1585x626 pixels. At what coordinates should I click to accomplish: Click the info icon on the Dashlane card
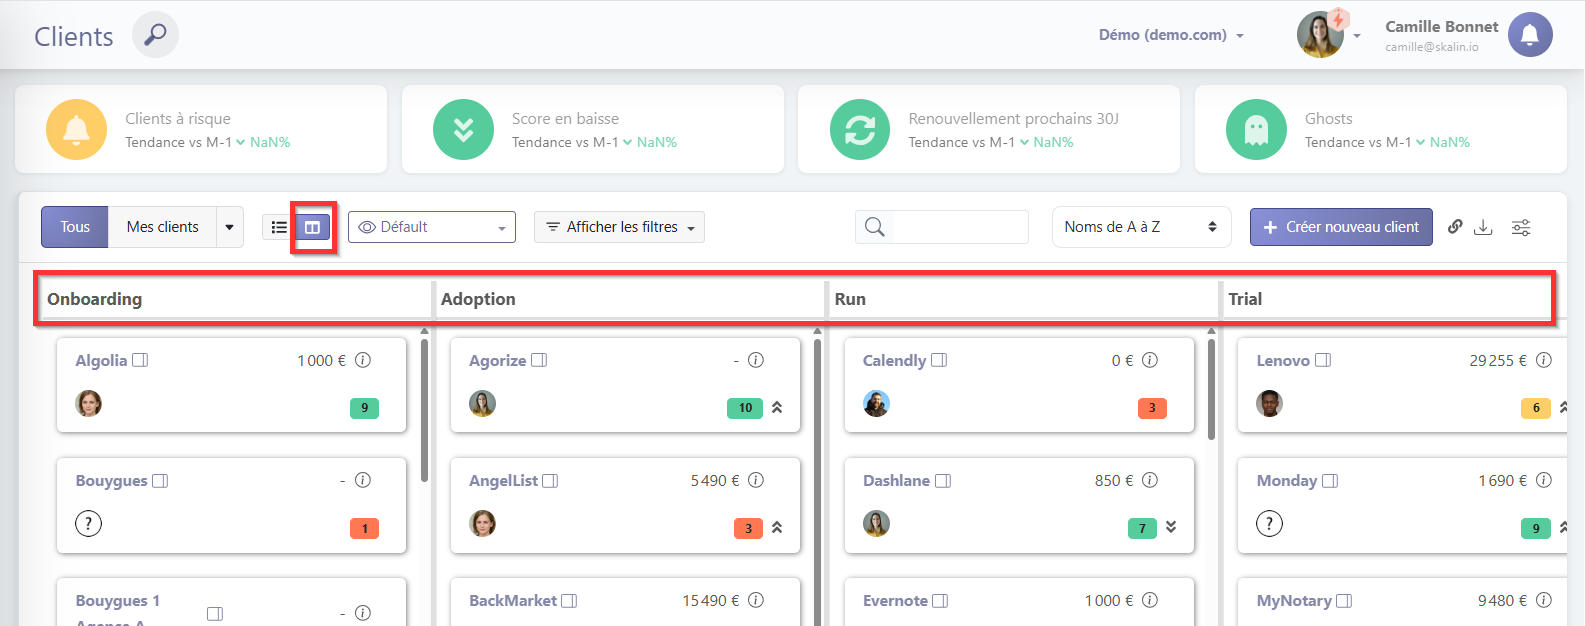[x=1150, y=480]
